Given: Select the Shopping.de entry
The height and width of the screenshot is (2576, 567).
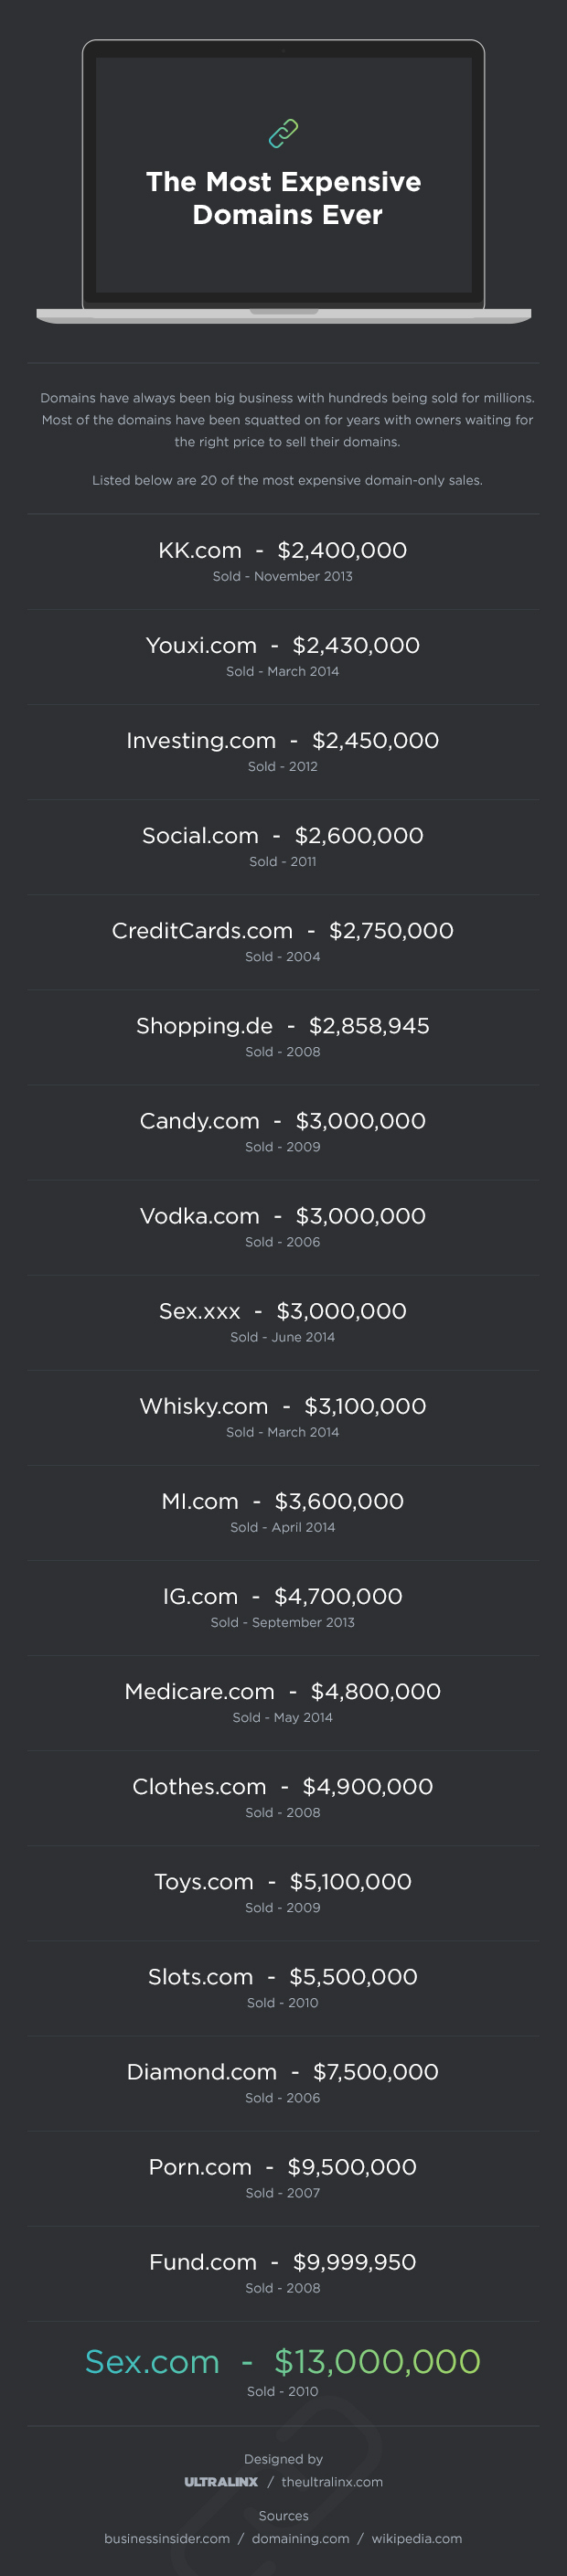Looking at the screenshot, I should click(283, 1026).
